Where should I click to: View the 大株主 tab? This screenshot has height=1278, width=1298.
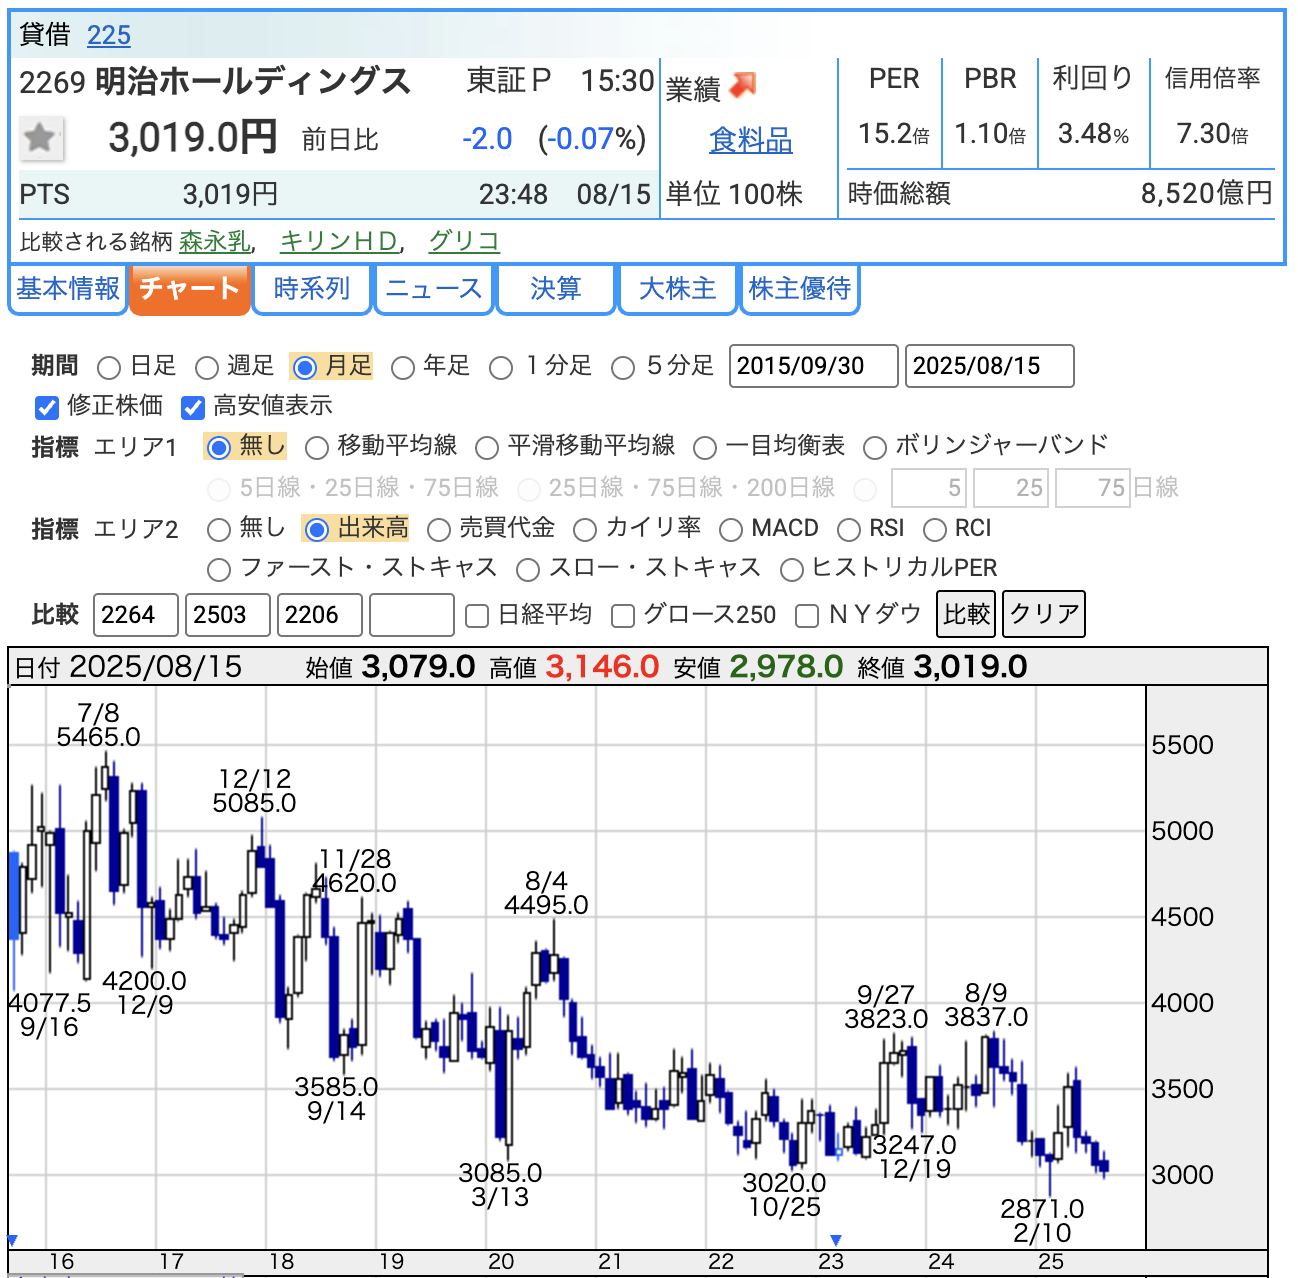[678, 289]
